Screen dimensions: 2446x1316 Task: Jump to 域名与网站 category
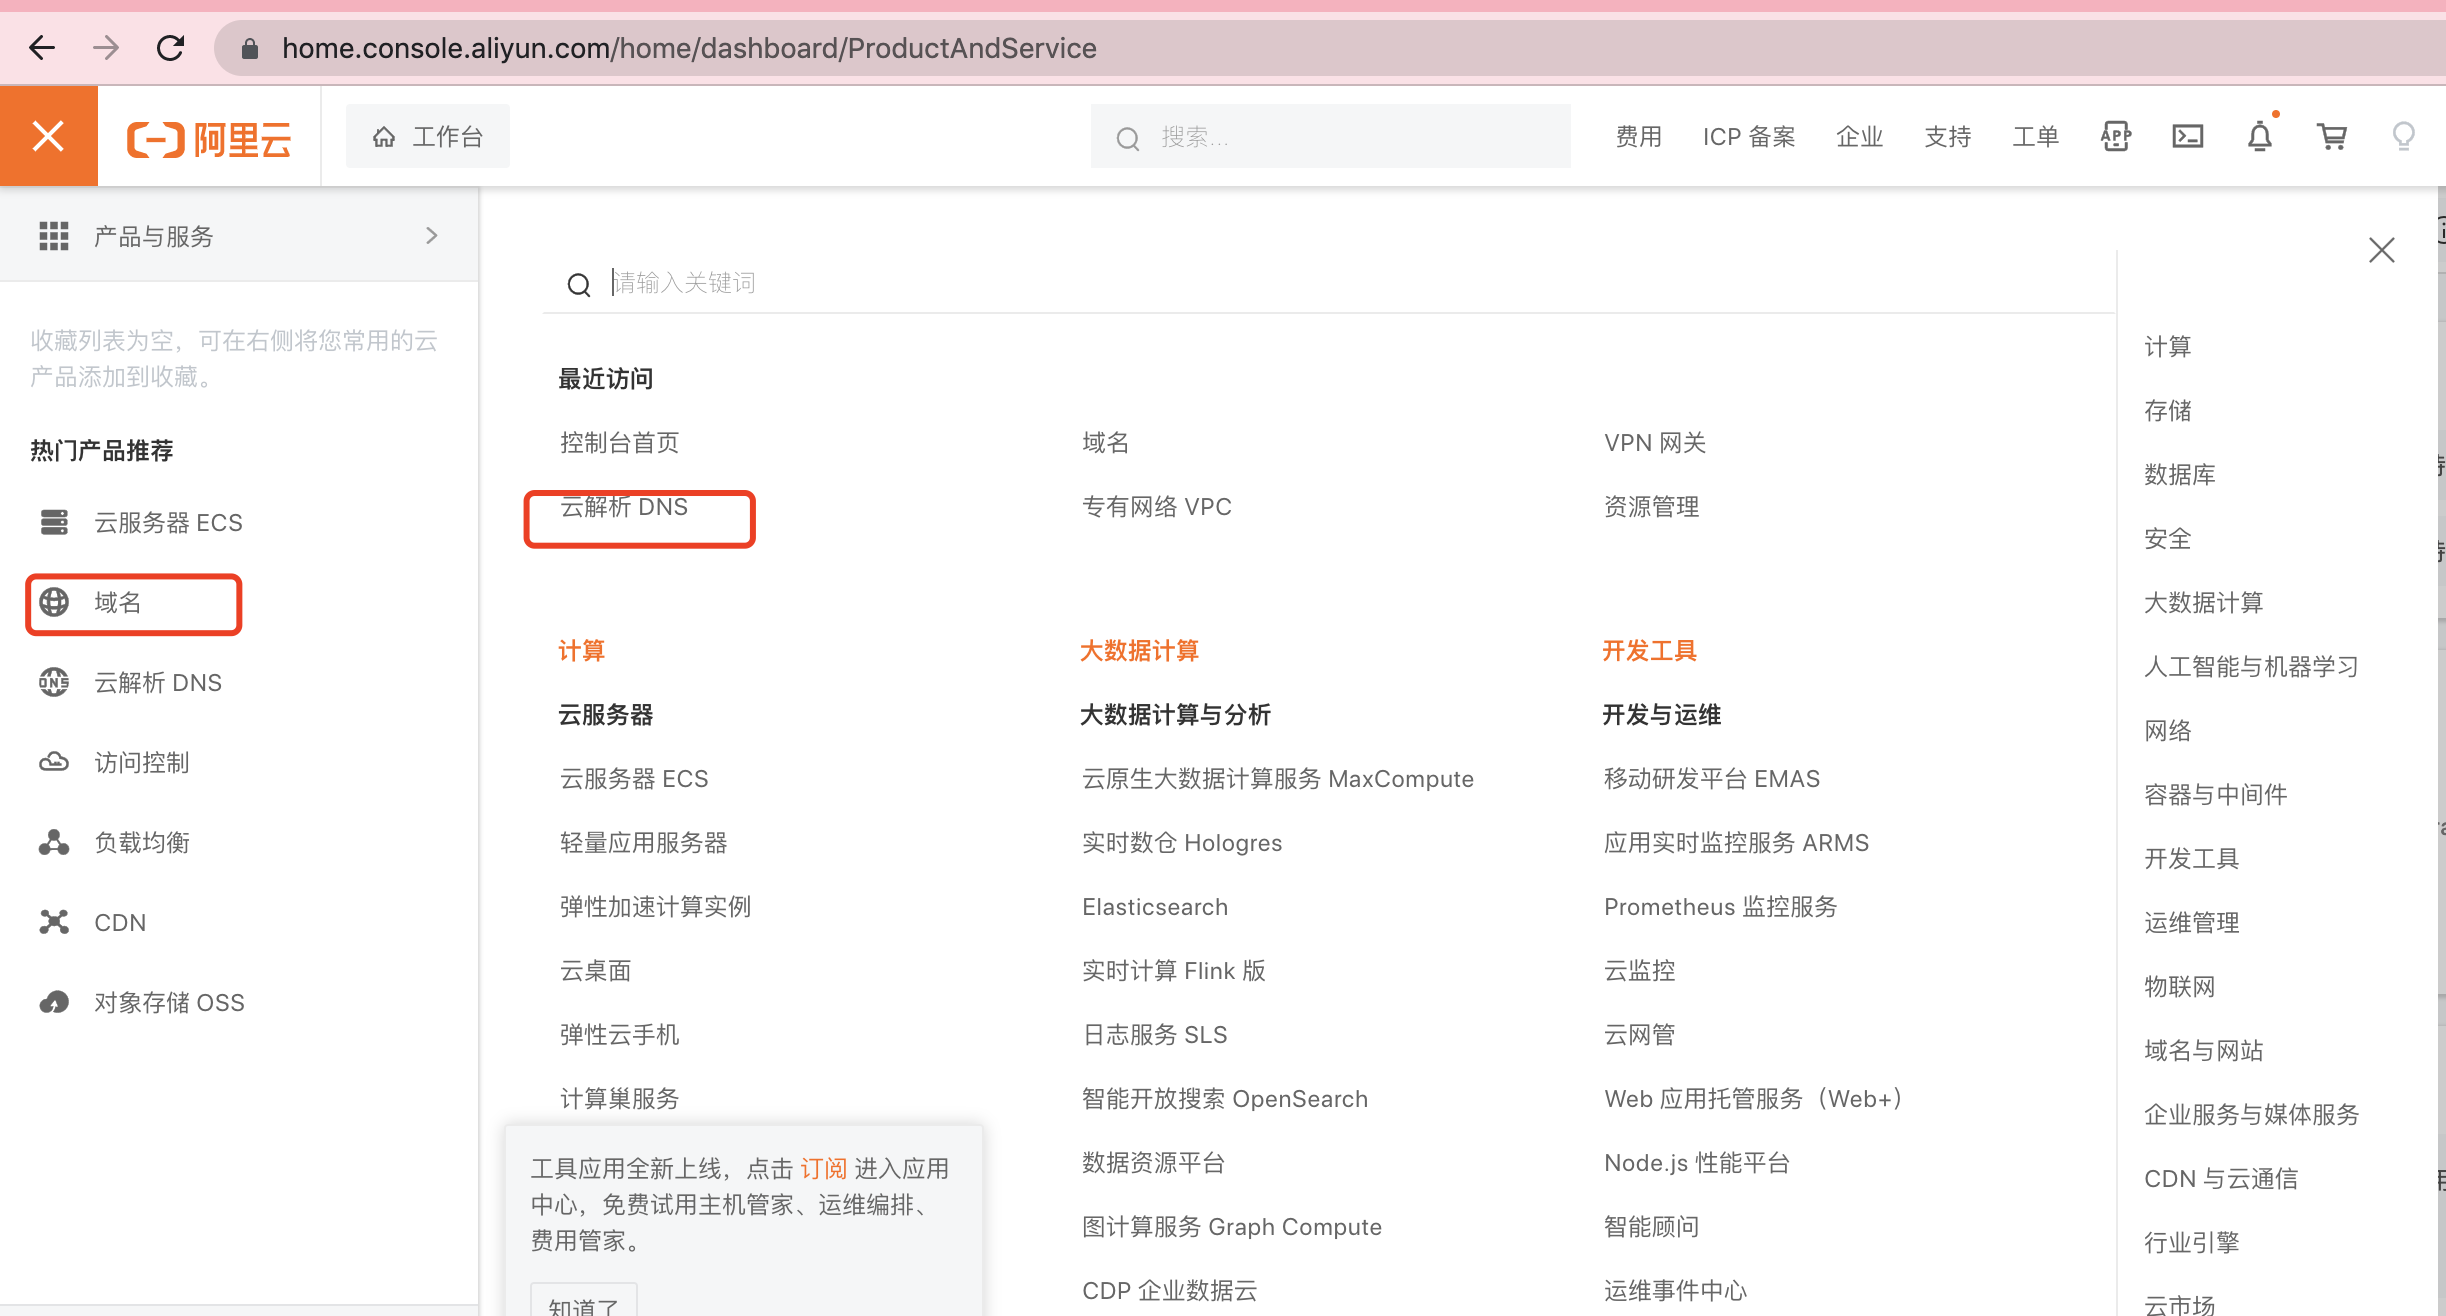click(x=2203, y=1051)
